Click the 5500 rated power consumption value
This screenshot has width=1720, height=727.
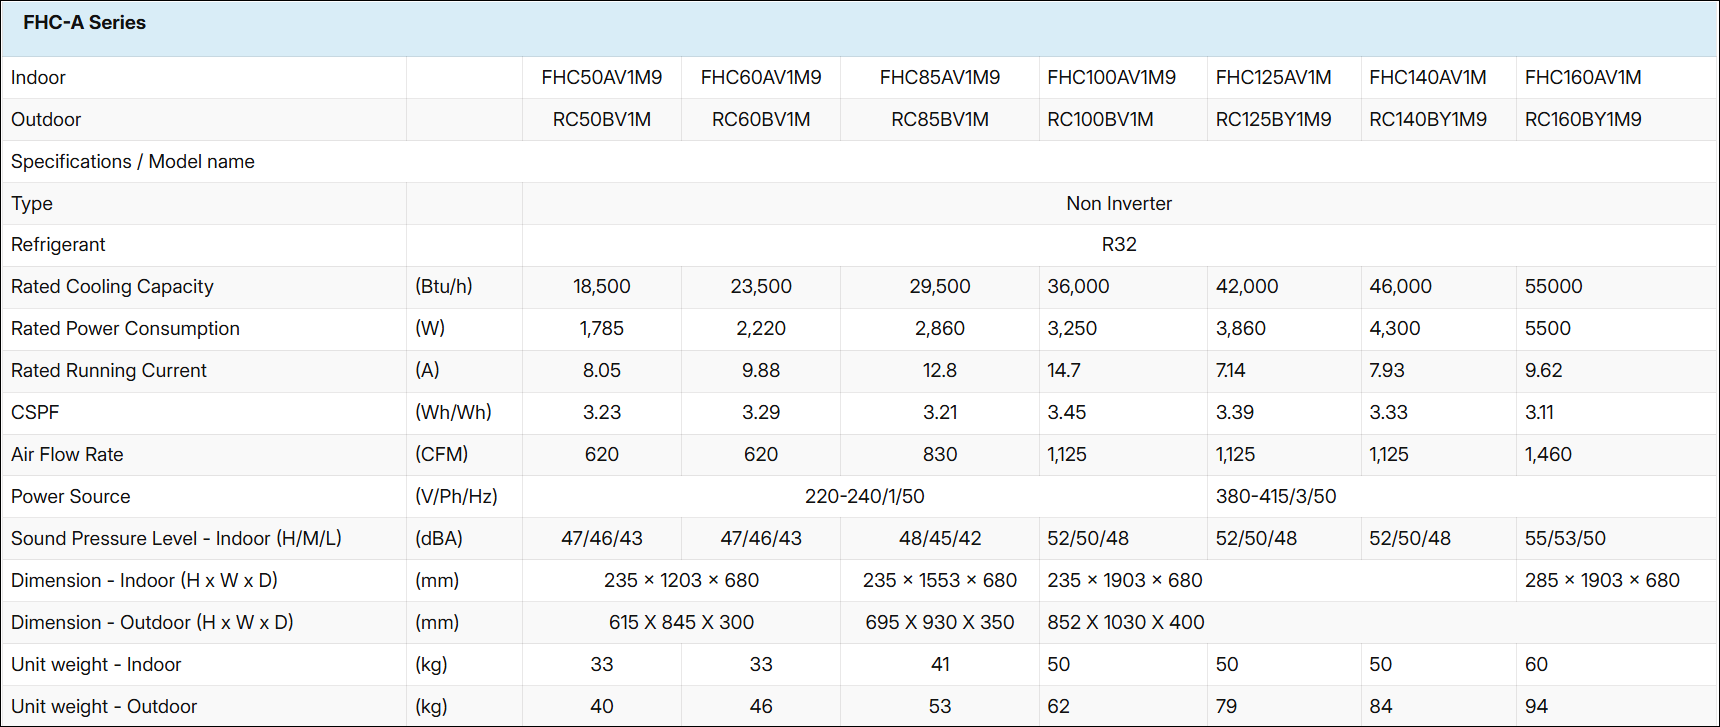(1547, 329)
